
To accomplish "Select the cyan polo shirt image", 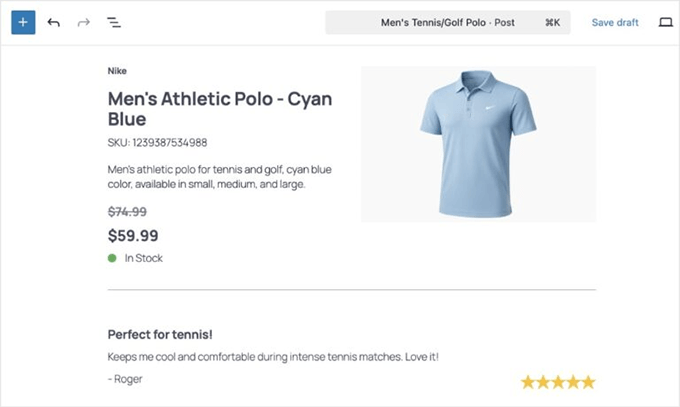I will (478, 144).
